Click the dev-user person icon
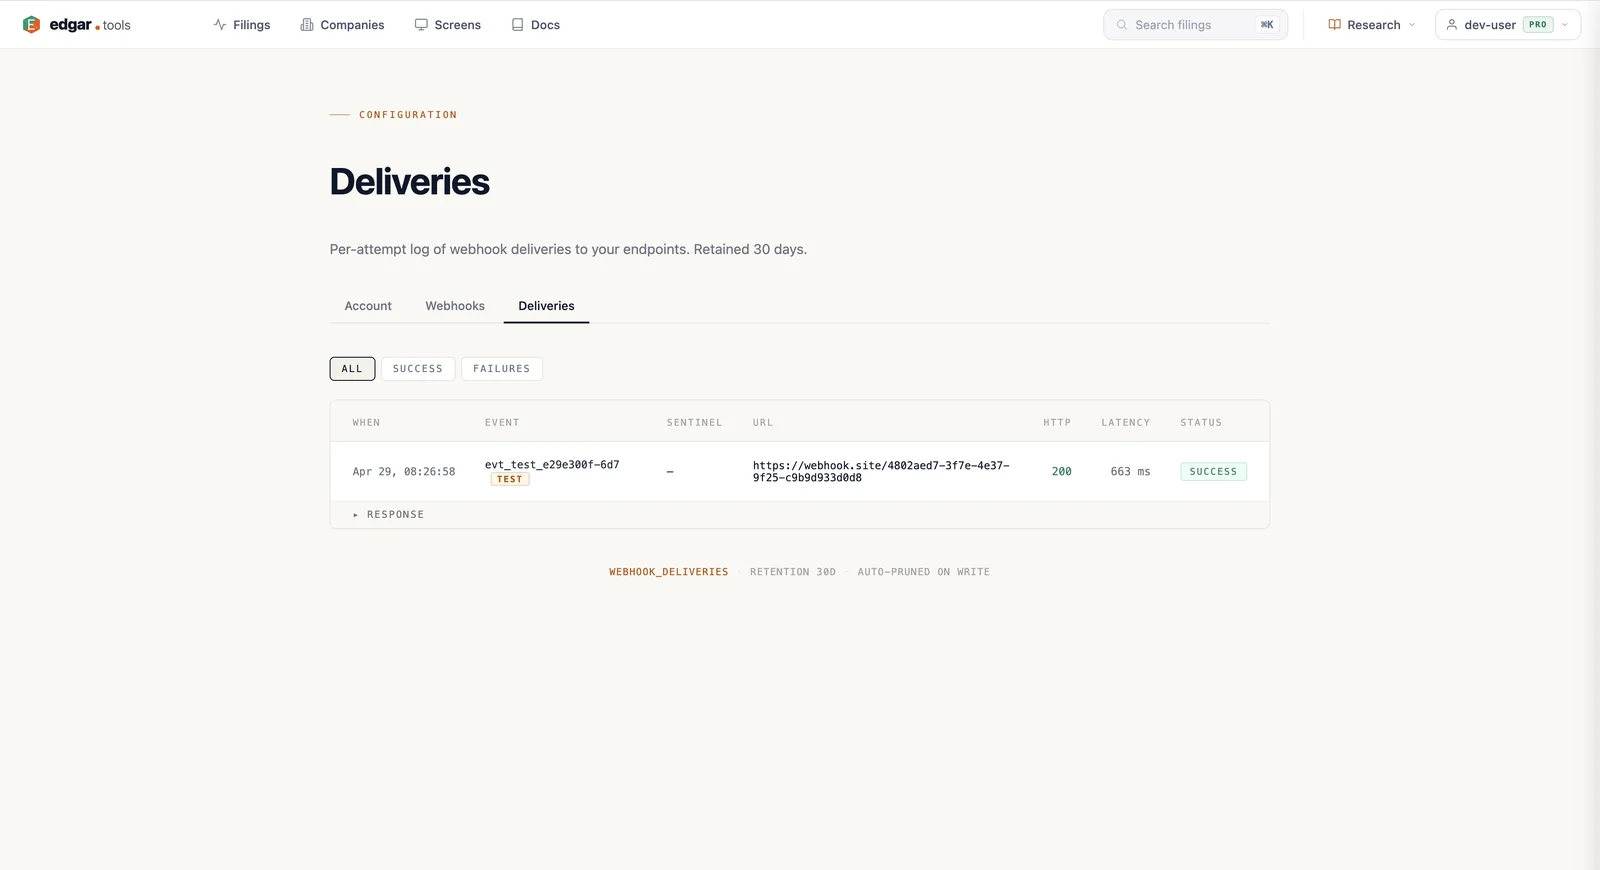The image size is (1600, 870). (x=1452, y=25)
